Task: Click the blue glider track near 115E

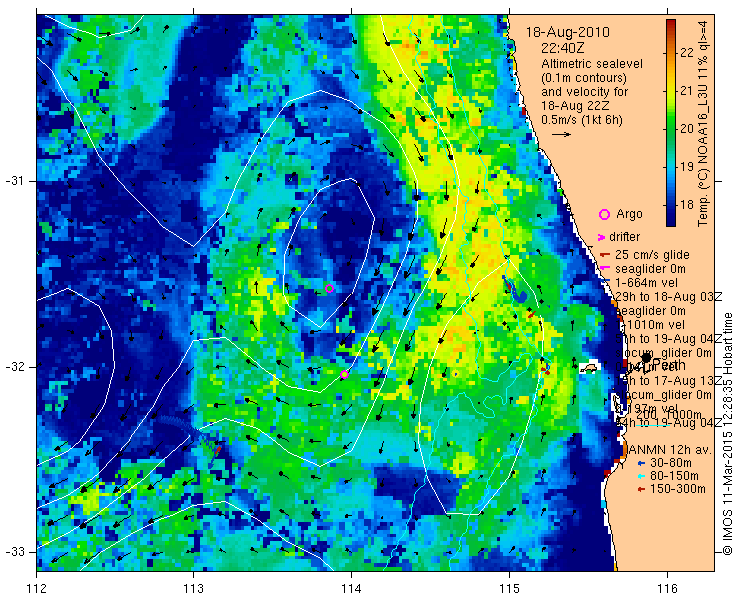Action: (x=515, y=290)
